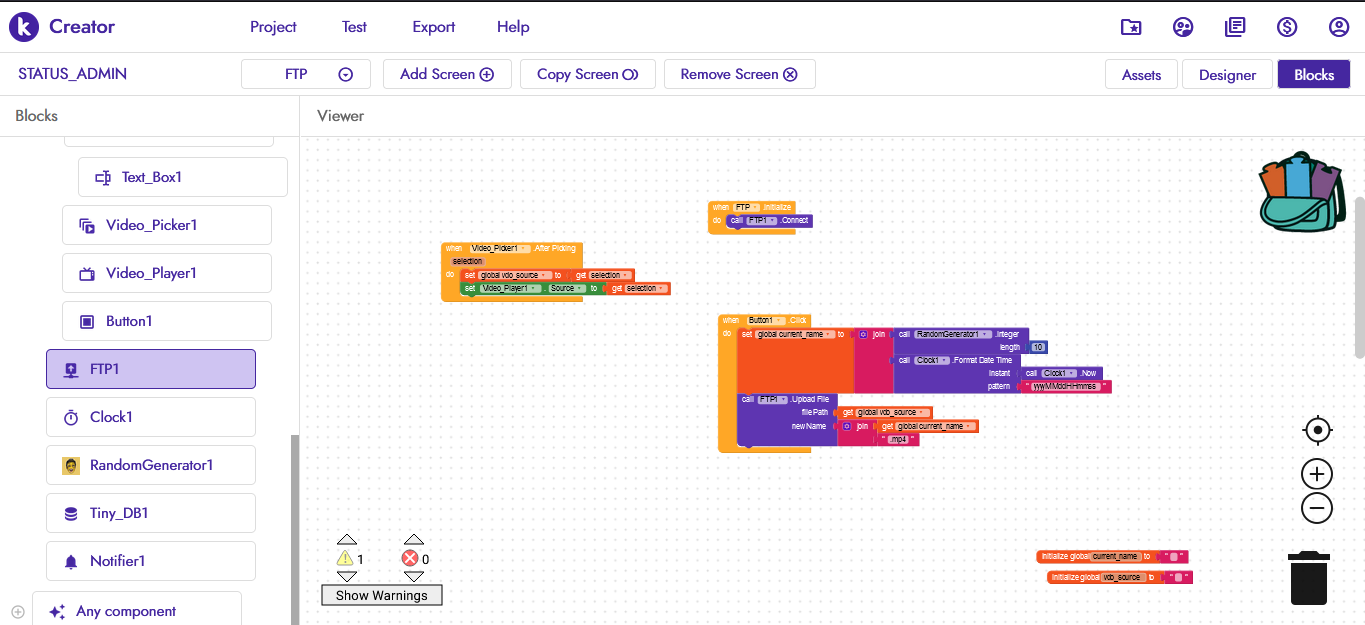The width and height of the screenshot is (1365, 625).
Task: Click the Show Warnings button
Action: pyautogui.click(x=381, y=595)
